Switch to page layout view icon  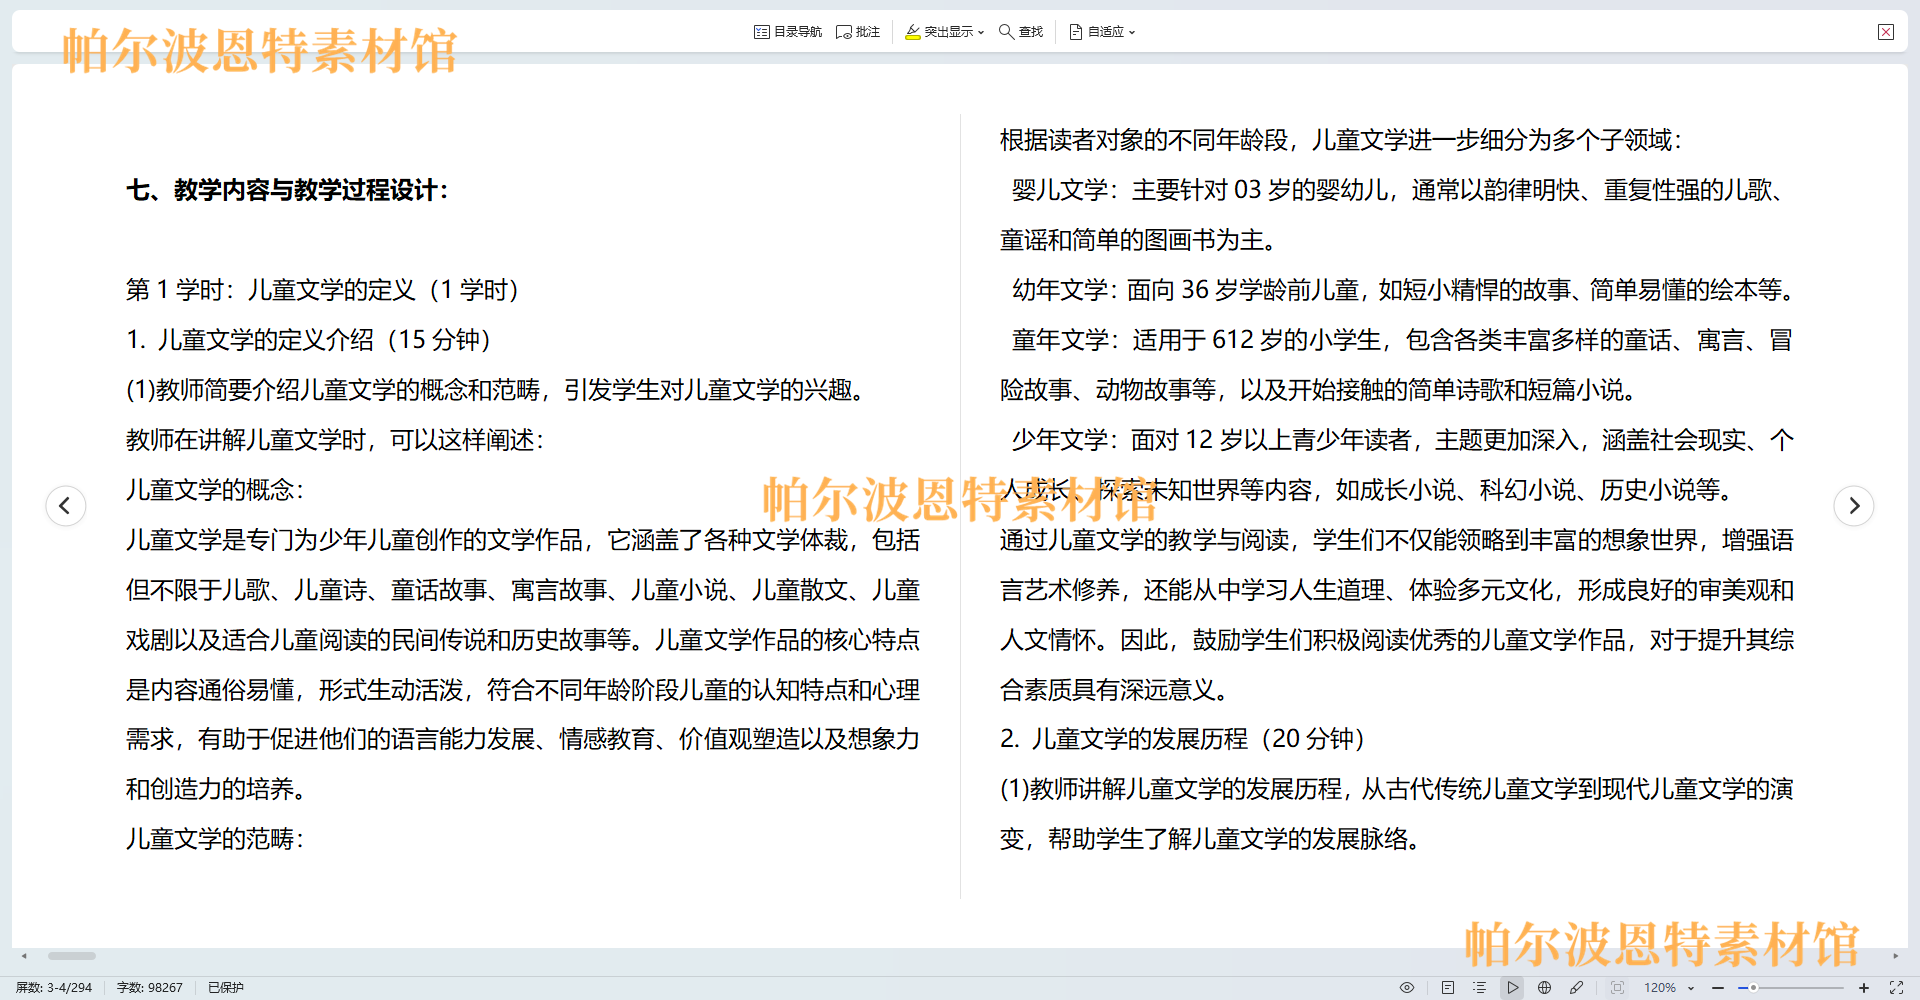click(1448, 987)
